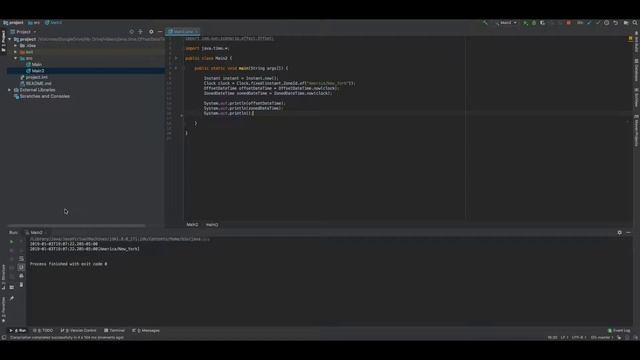640x360 pixels.
Task: Click main() breadcrumb below the editor
Action: 212,225
